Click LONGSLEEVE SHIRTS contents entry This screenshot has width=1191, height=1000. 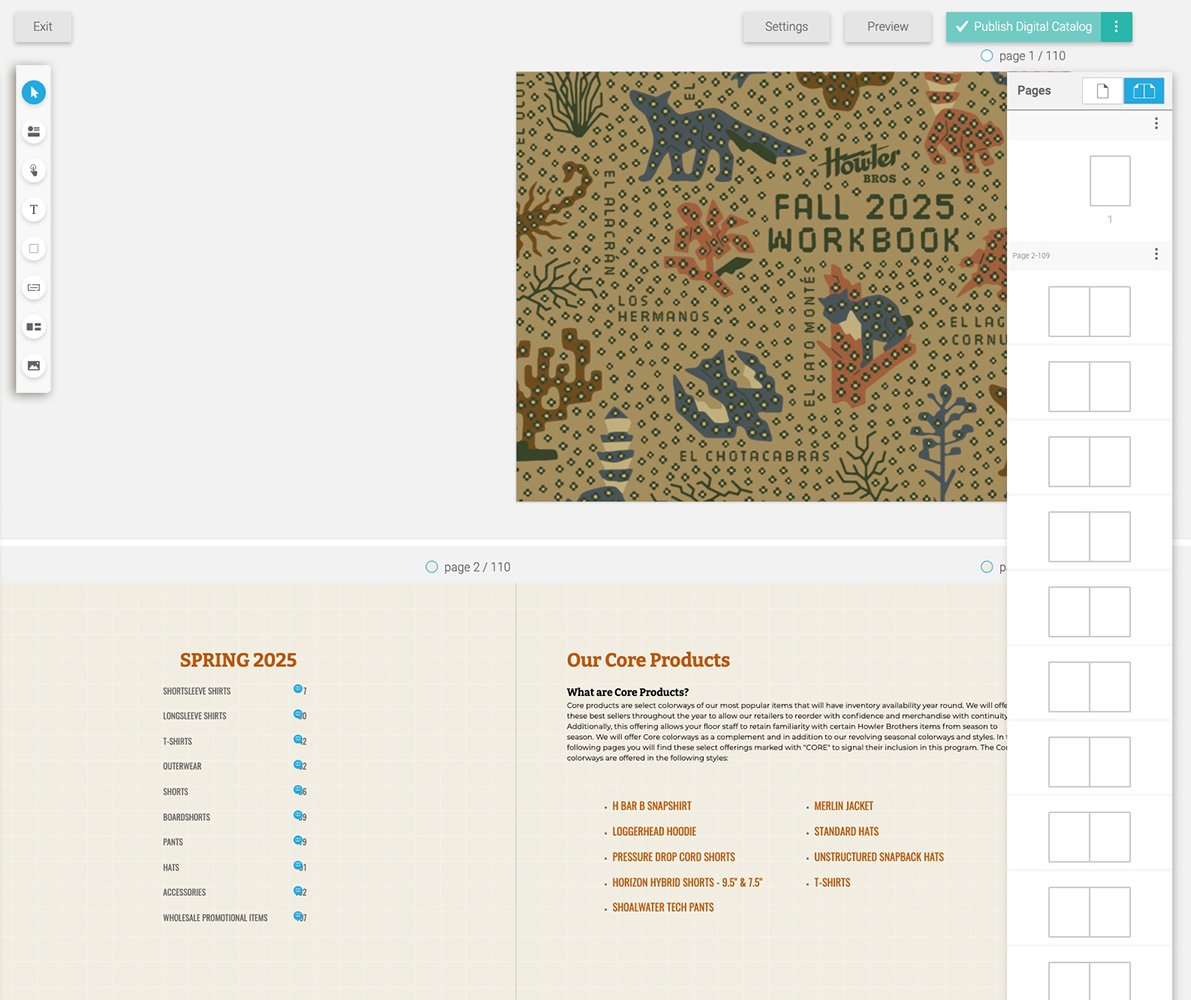[x=194, y=716]
